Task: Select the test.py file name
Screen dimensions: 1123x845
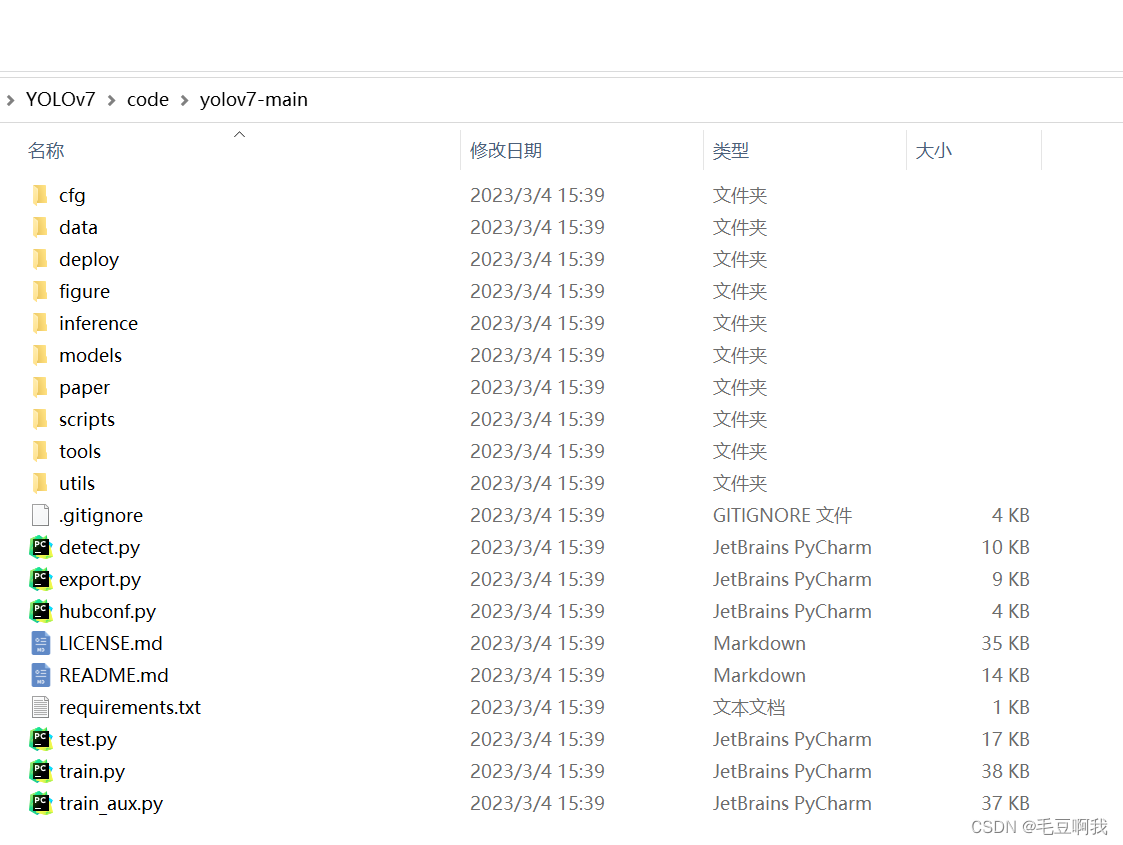Action: pyautogui.click(x=88, y=739)
